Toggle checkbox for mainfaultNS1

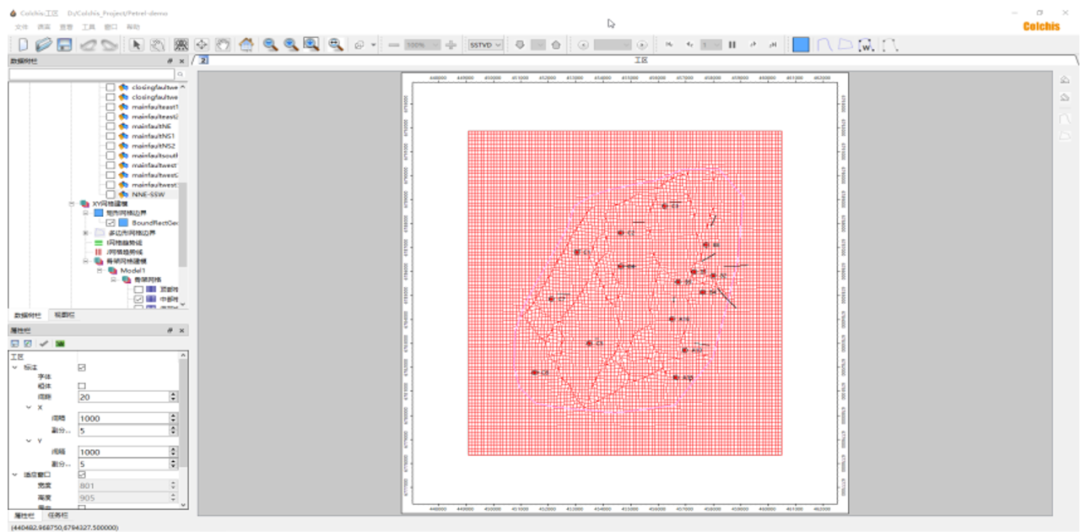(110, 136)
